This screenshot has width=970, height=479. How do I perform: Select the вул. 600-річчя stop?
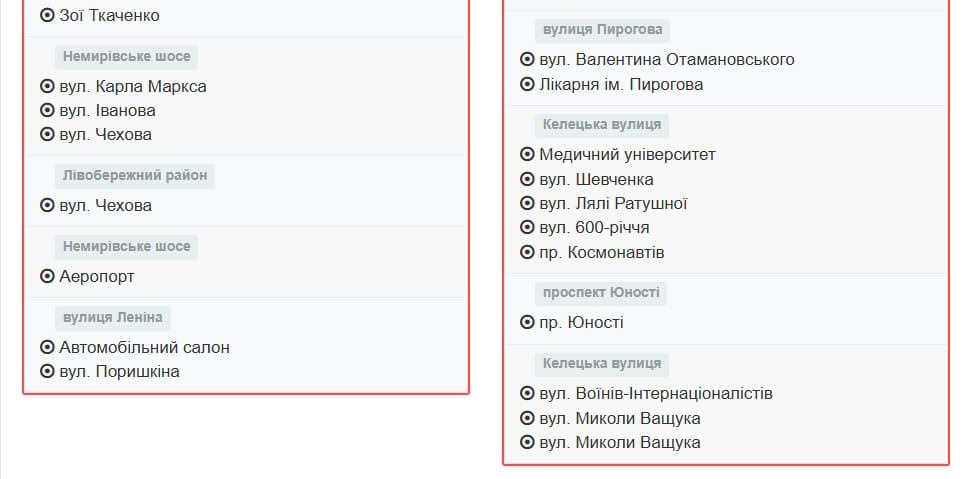tap(594, 227)
